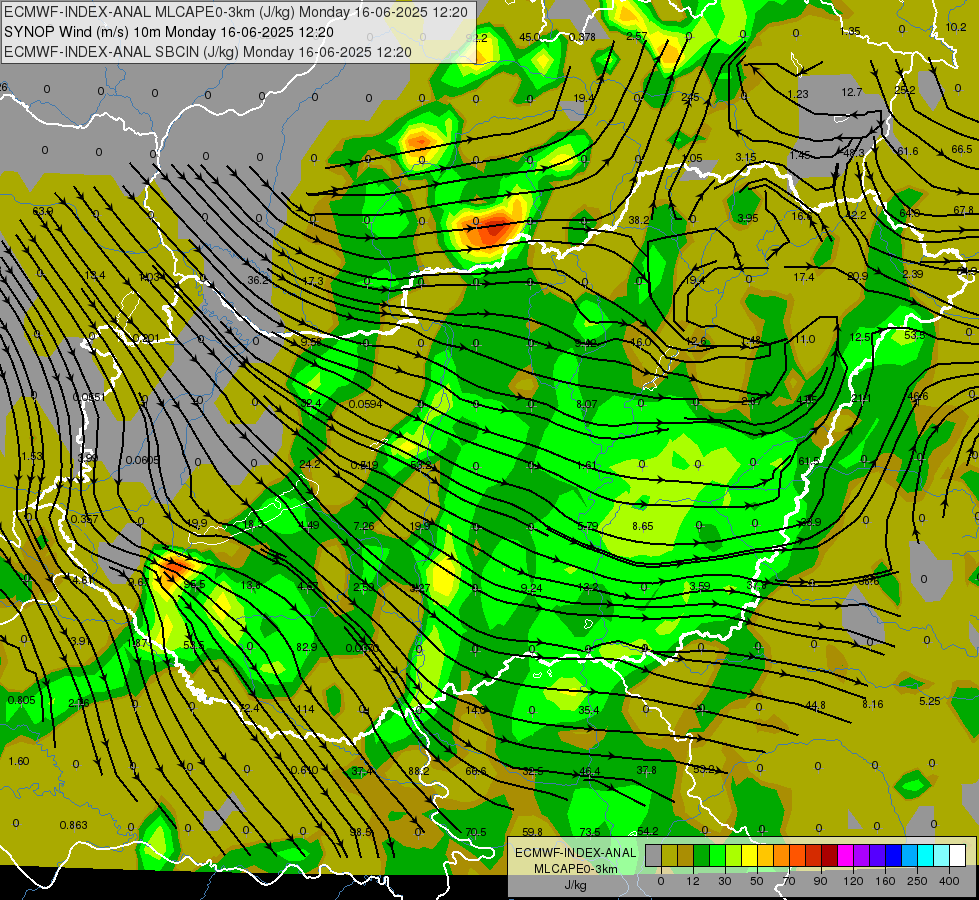Select the grid value 8.16
Screen dimensions: 979x900
point(873,704)
